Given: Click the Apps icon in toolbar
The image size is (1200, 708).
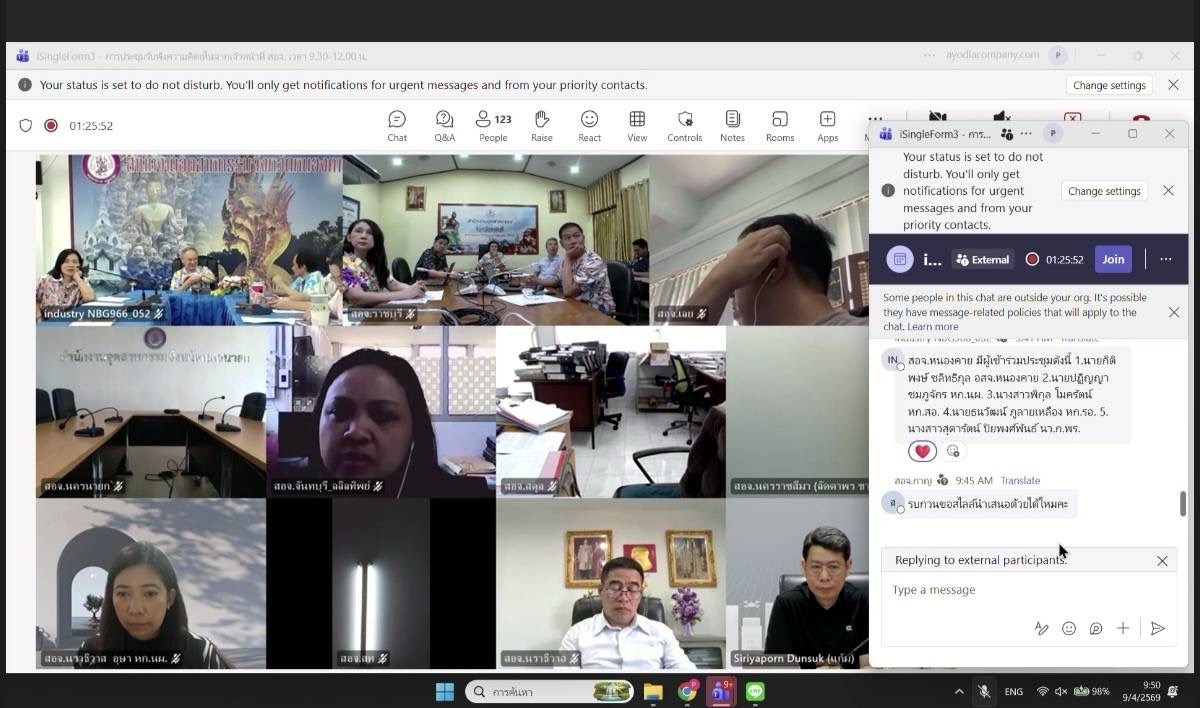Looking at the screenshot, I should click(x=827, y=126).
